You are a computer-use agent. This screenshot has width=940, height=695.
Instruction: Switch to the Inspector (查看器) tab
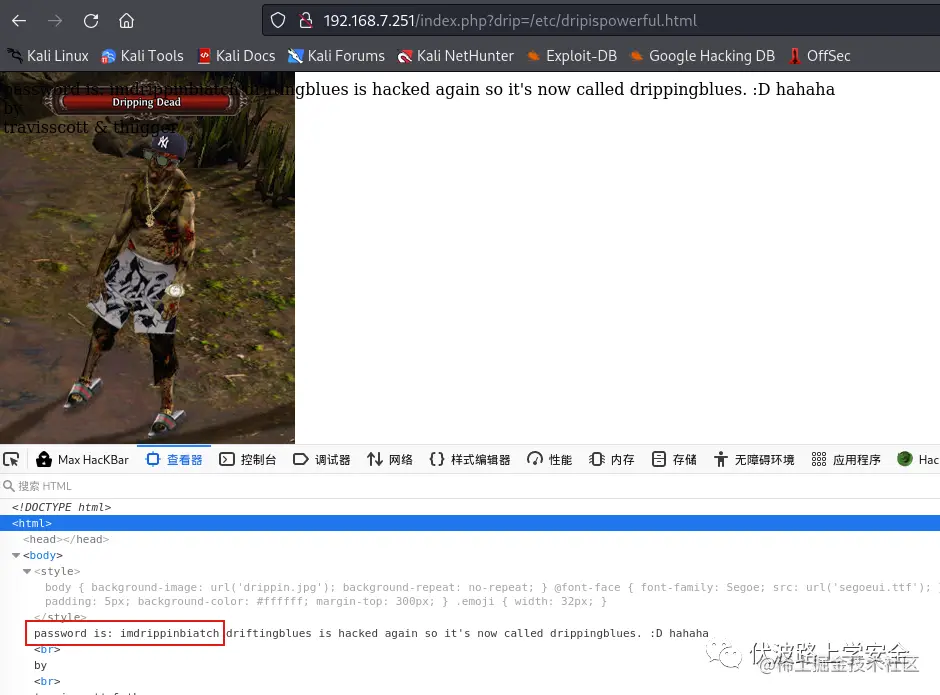[174, 460]
